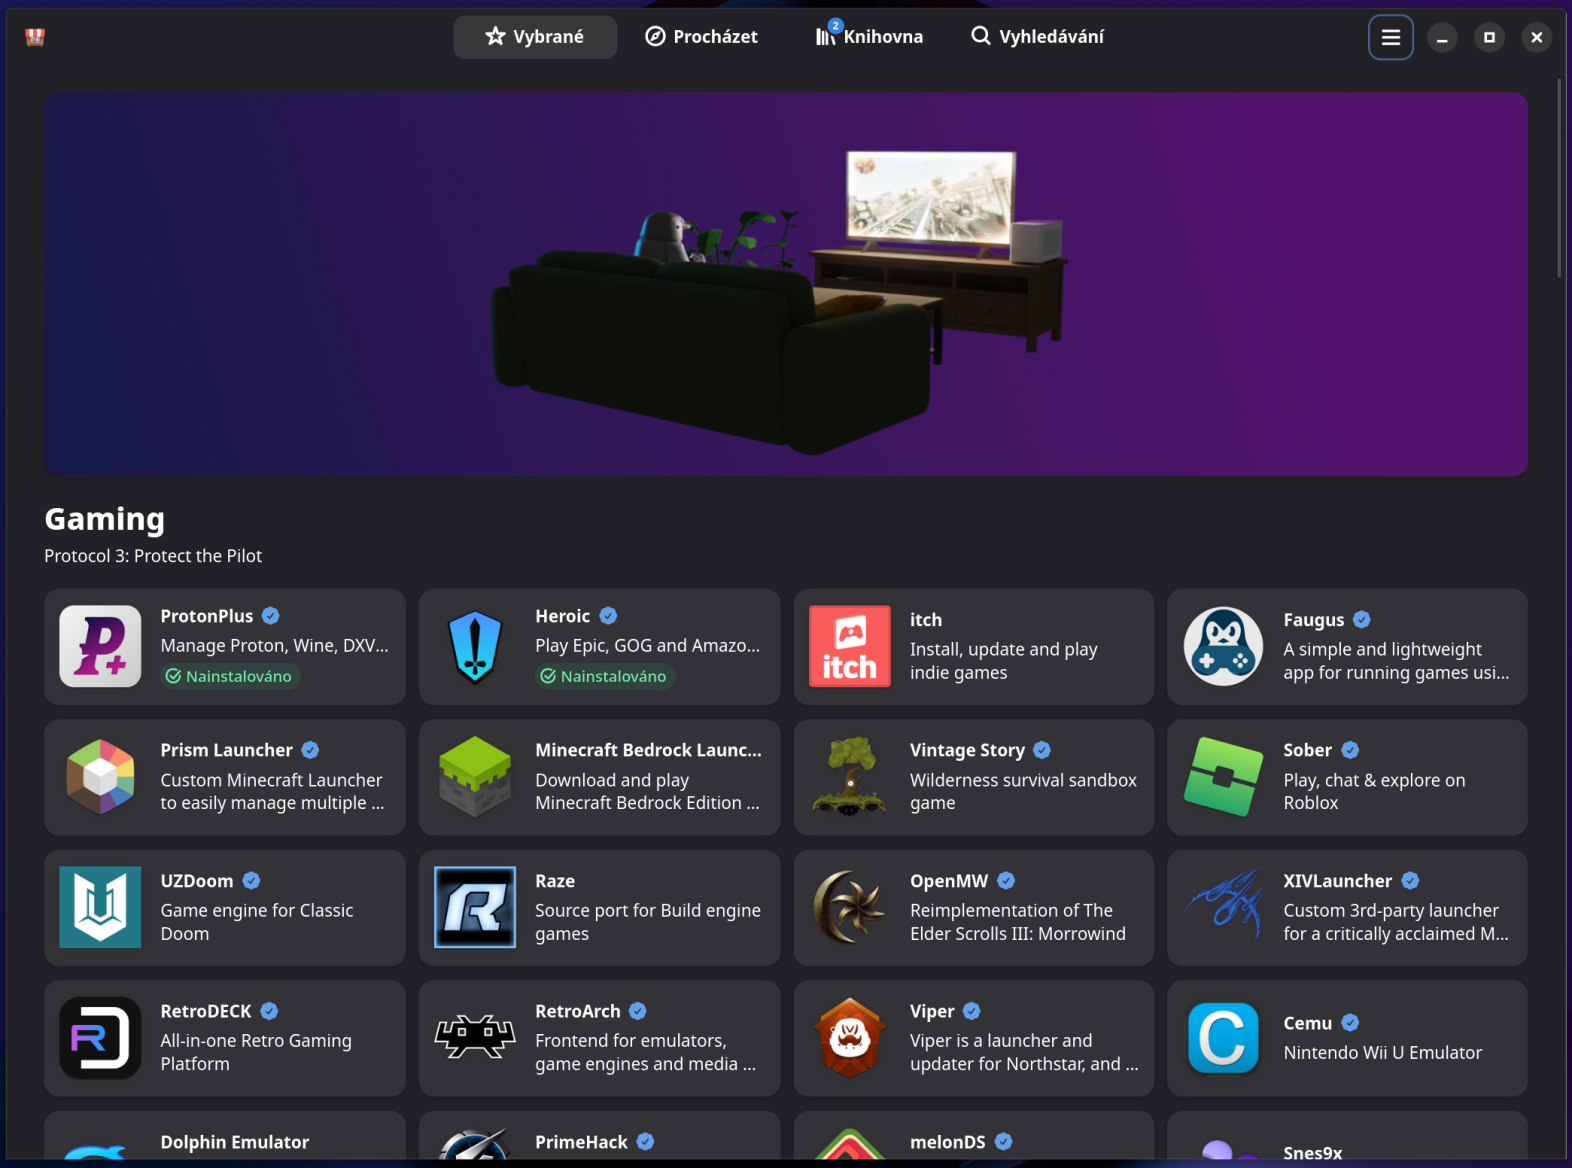Open the melonDS card title

pos(948,1142)
